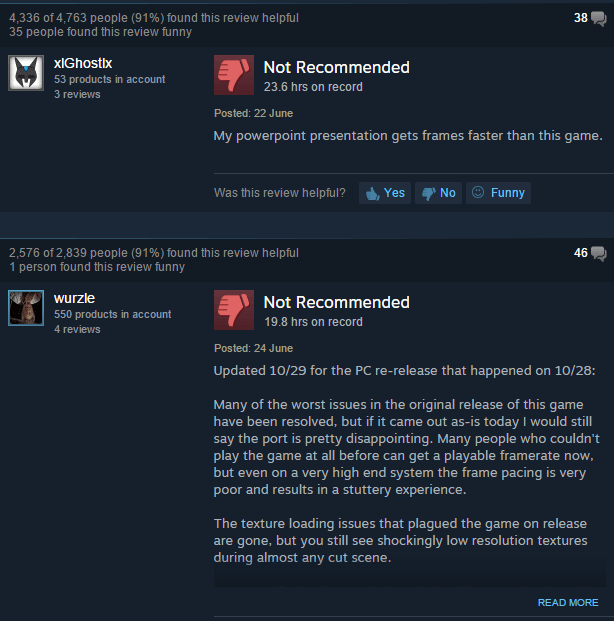The width and height of the screenshot is (614, 621).
Task: Vote No with thumbs-down button
Action: pos(438,193)
